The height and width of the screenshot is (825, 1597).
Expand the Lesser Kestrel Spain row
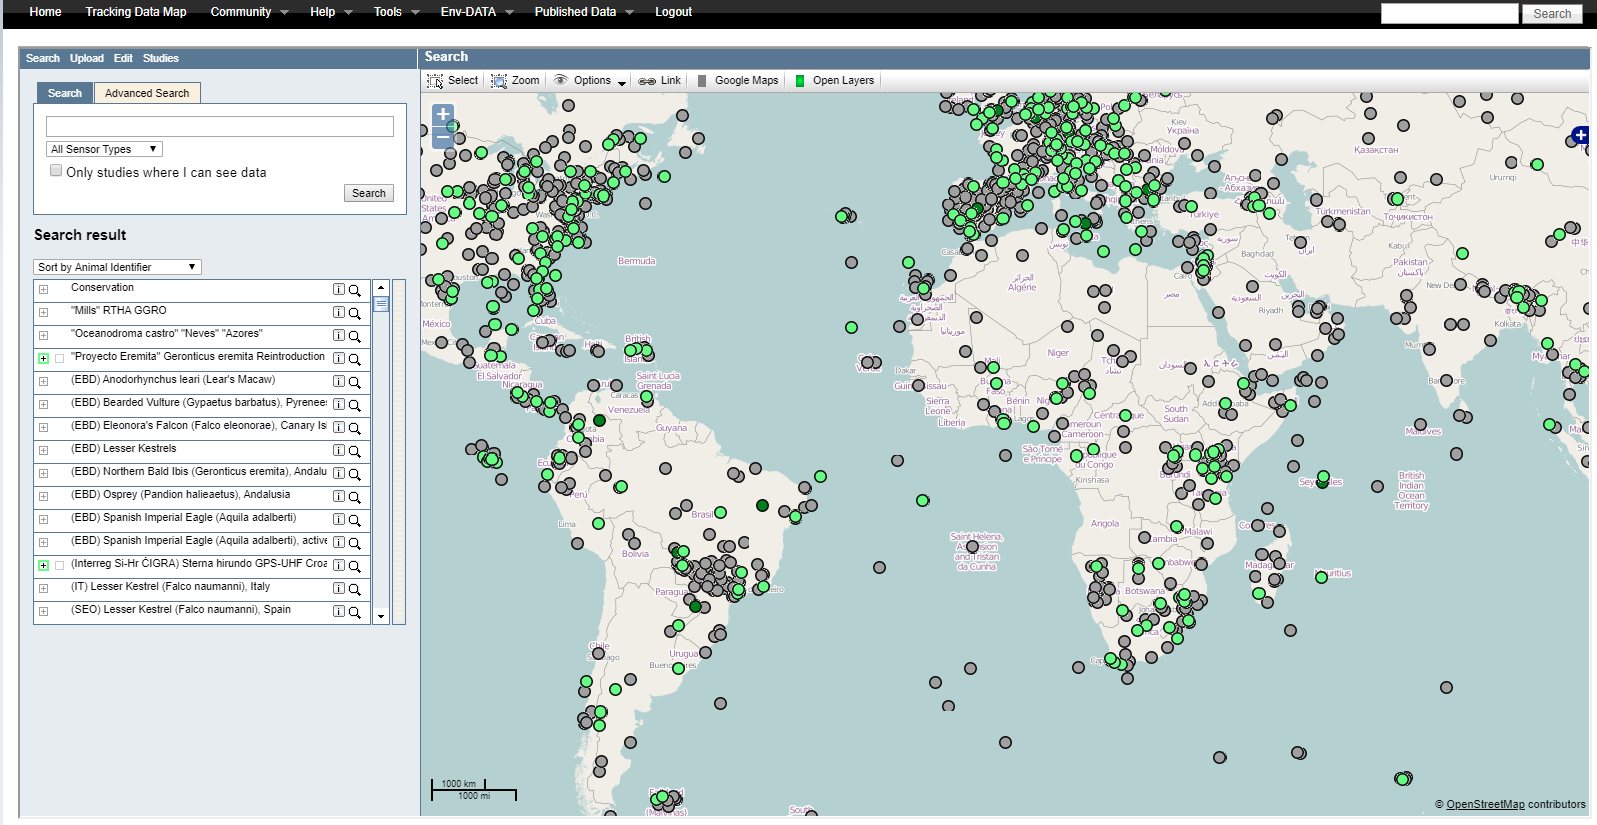coord(43,611)
